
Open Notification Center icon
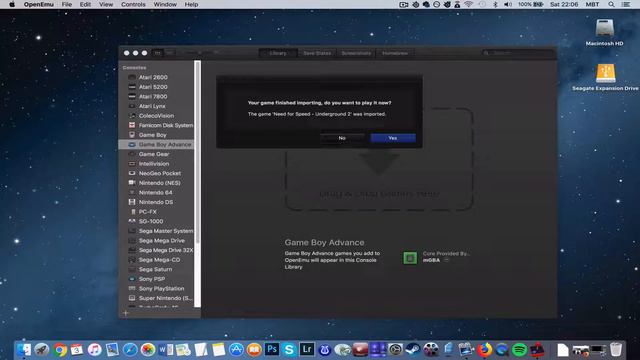pyautogui.click(x=625, y=4)
